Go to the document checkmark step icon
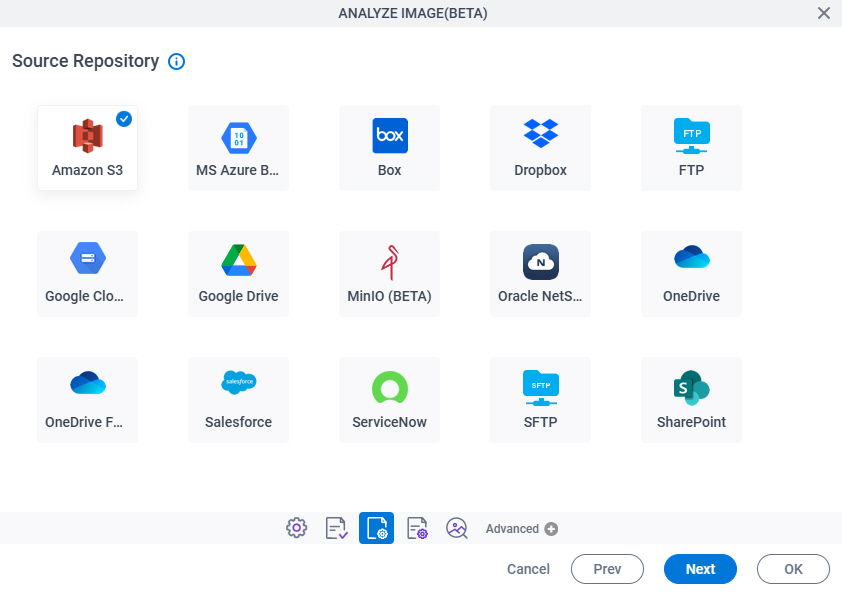 point(337,528)
